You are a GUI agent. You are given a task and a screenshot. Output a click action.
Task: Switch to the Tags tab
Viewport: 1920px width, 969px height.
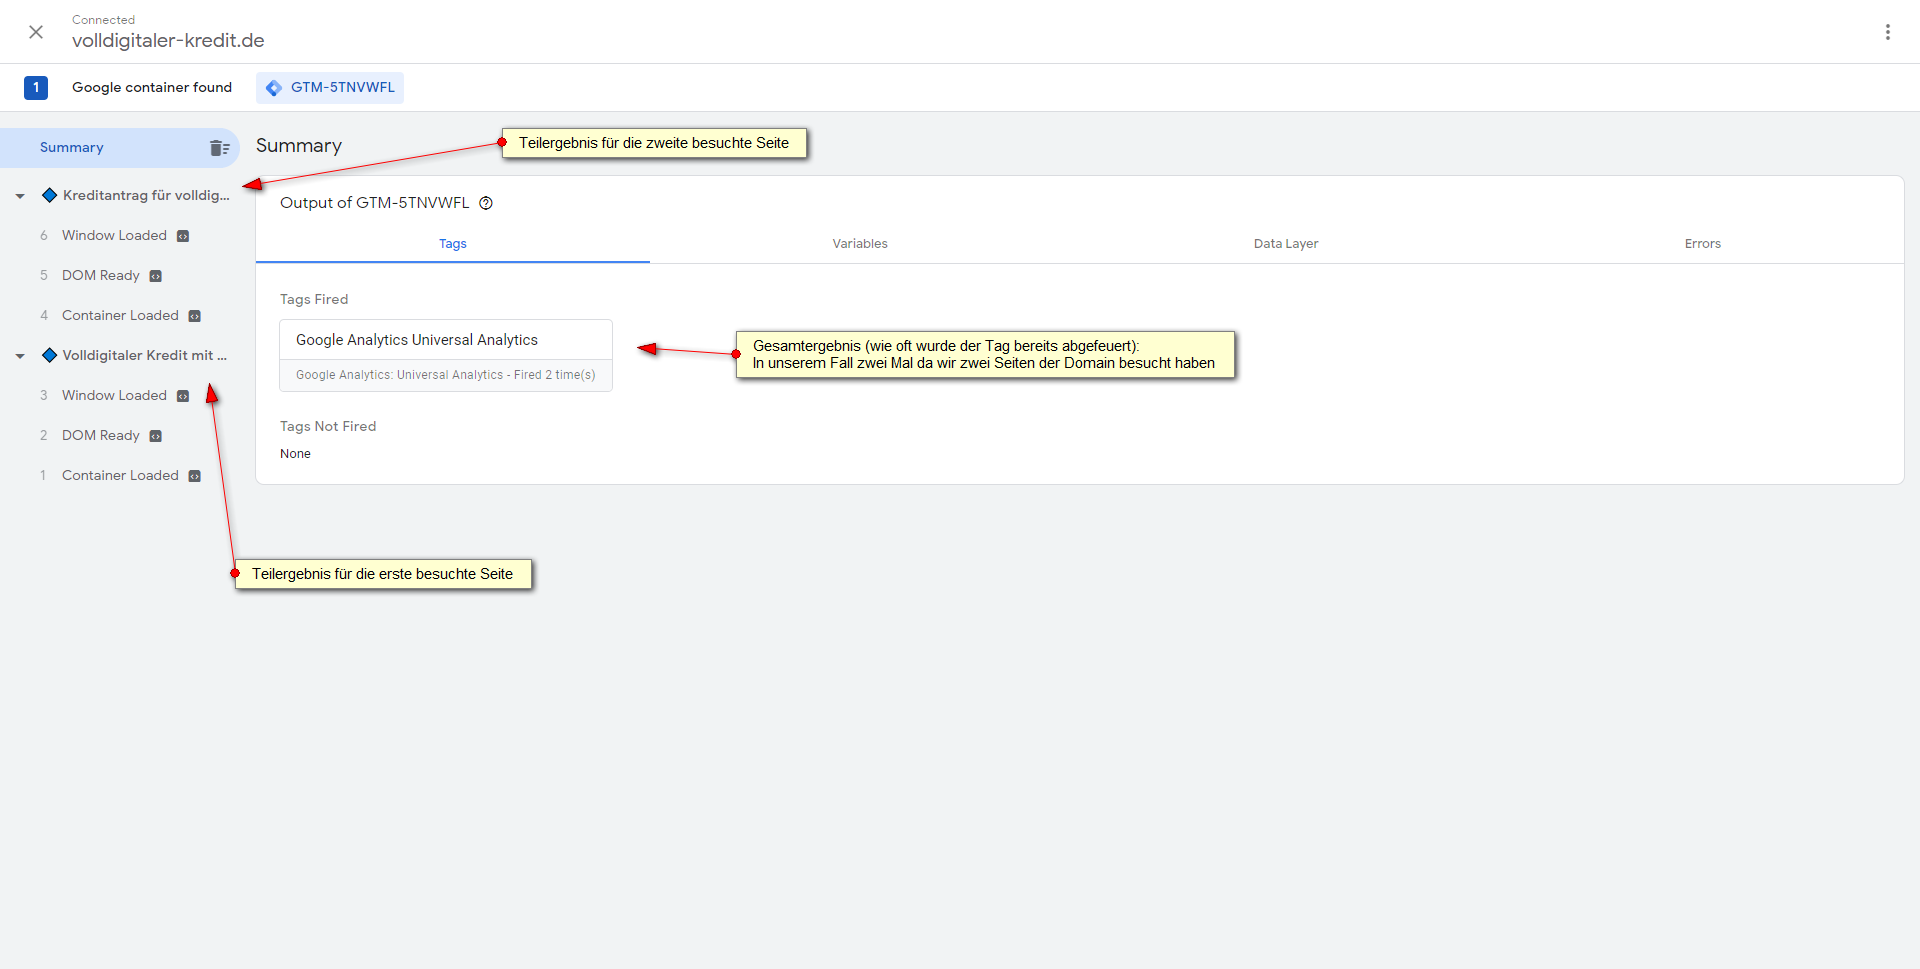click(x=453, y=244)
